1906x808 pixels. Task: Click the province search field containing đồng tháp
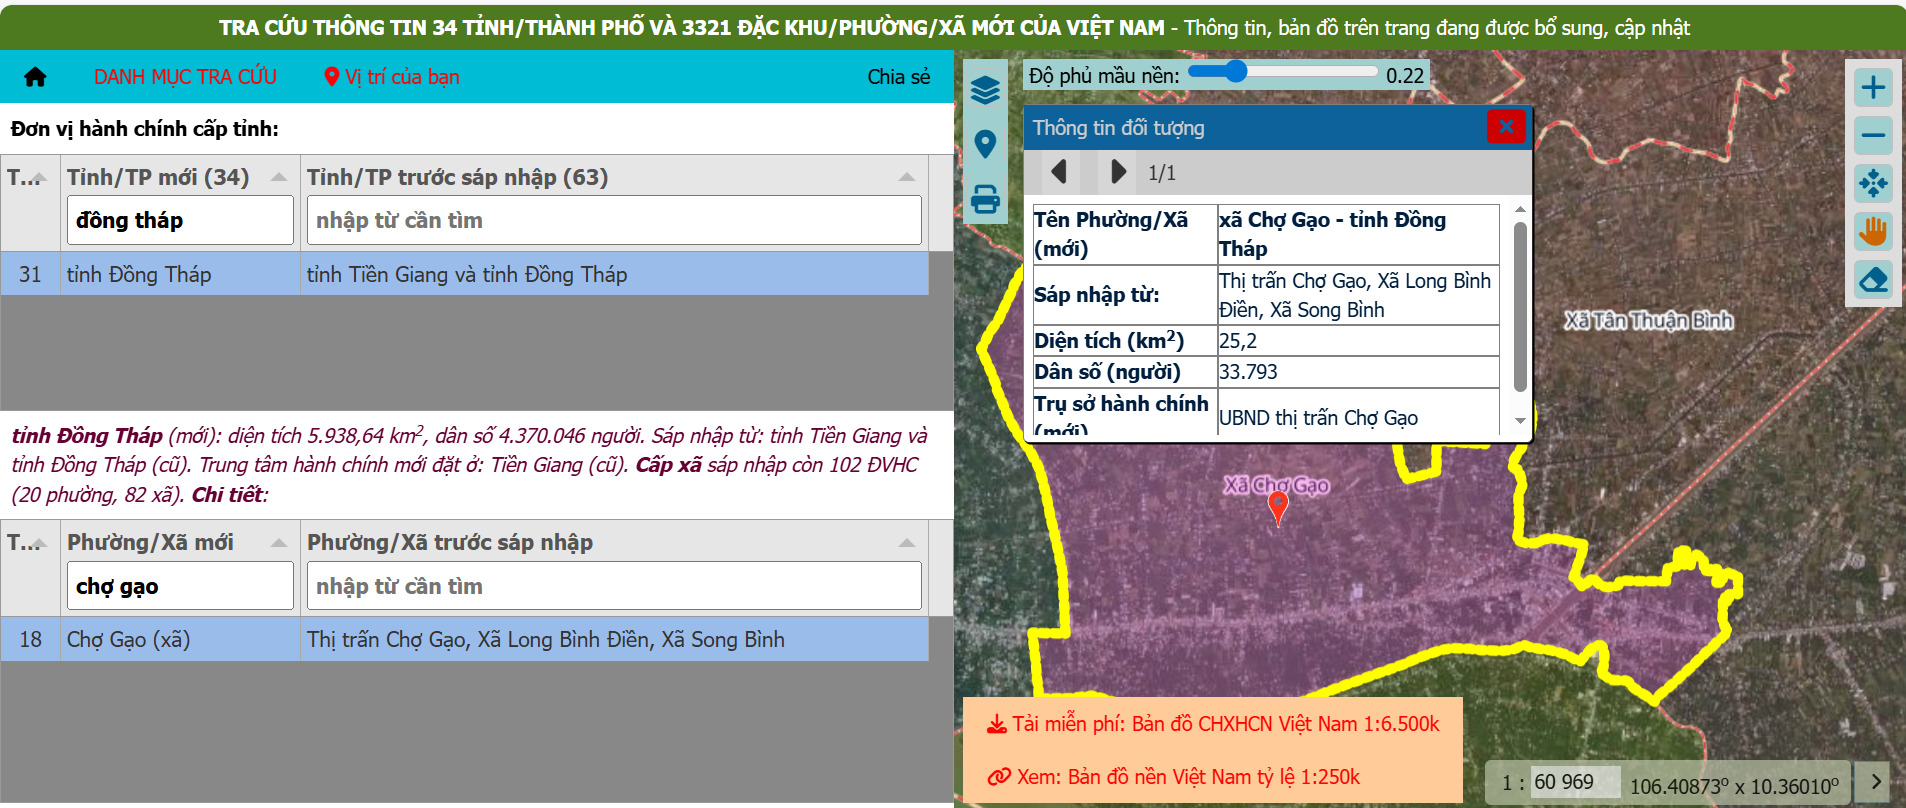pos(180,220)
